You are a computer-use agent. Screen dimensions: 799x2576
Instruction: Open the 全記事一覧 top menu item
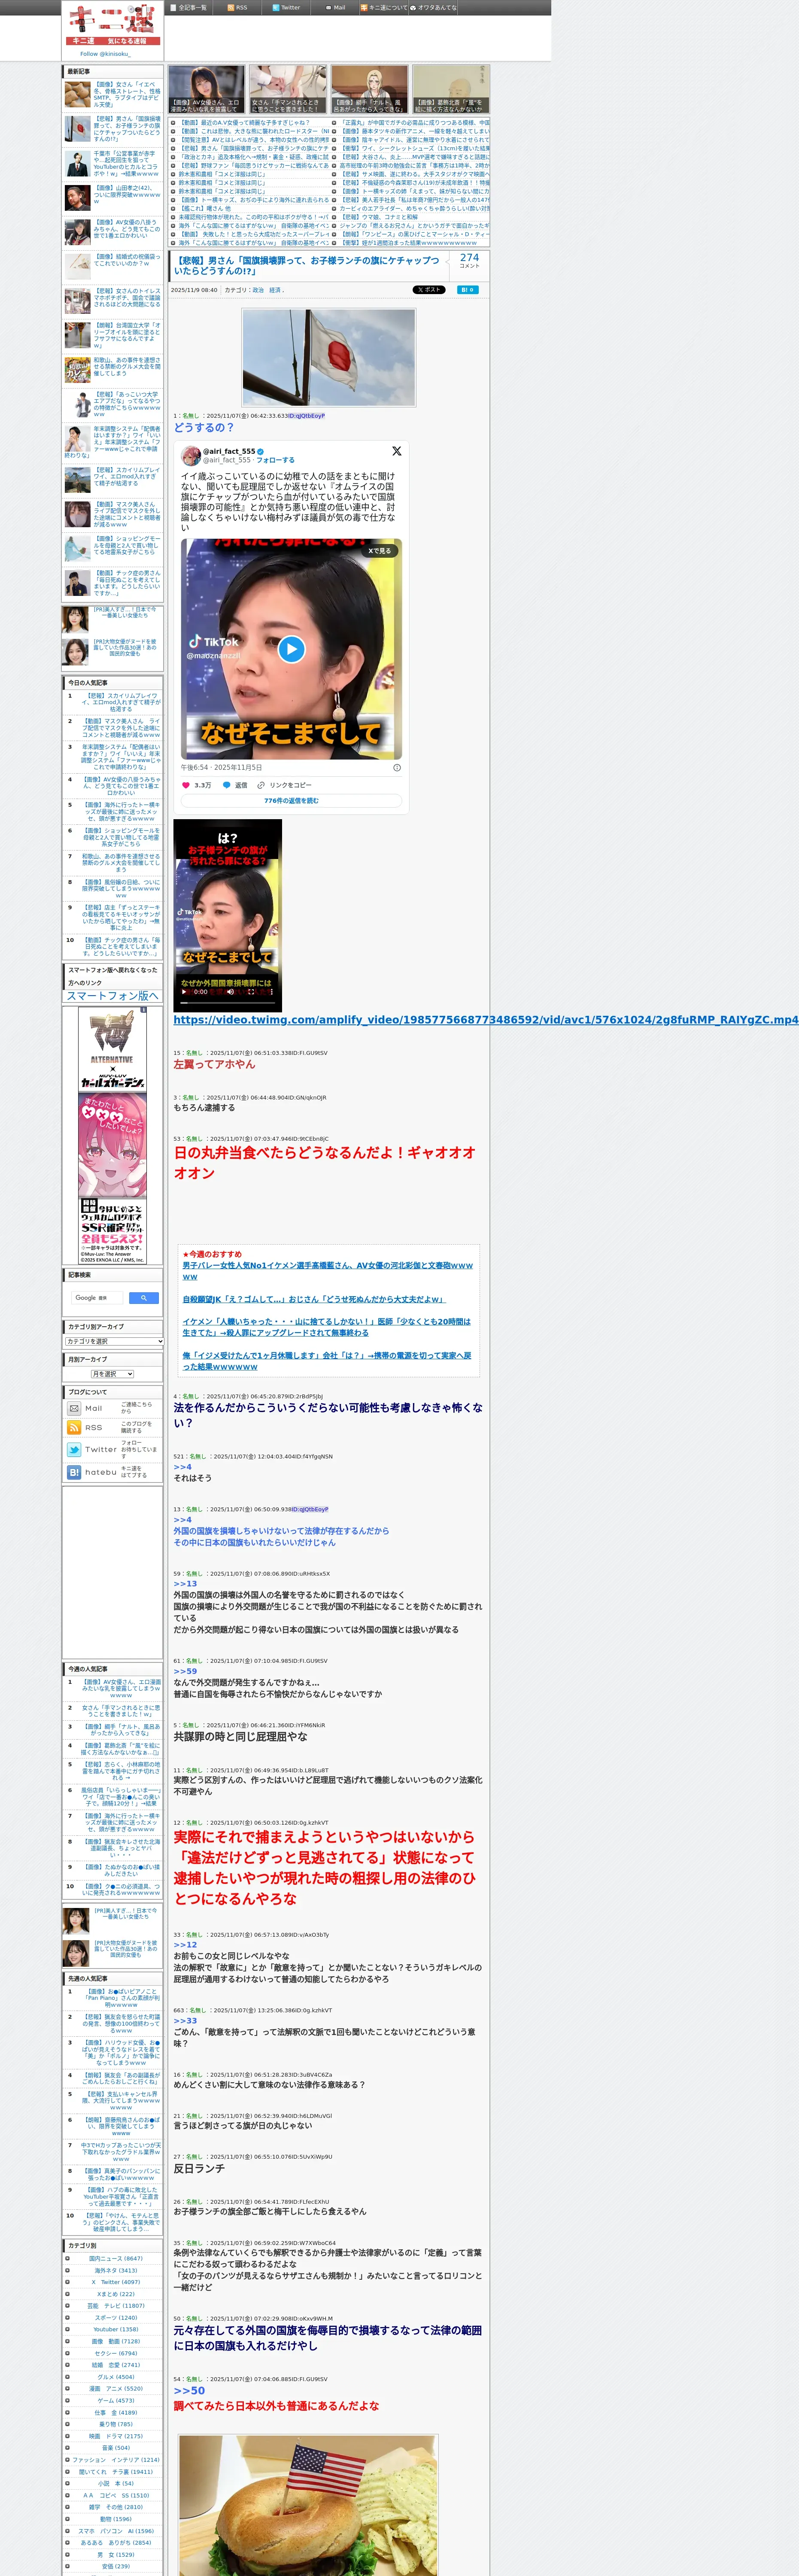(189, 7)
